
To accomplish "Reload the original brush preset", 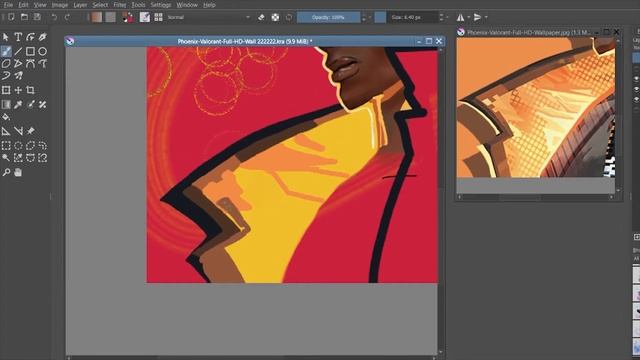I will [x=289, y=17].
